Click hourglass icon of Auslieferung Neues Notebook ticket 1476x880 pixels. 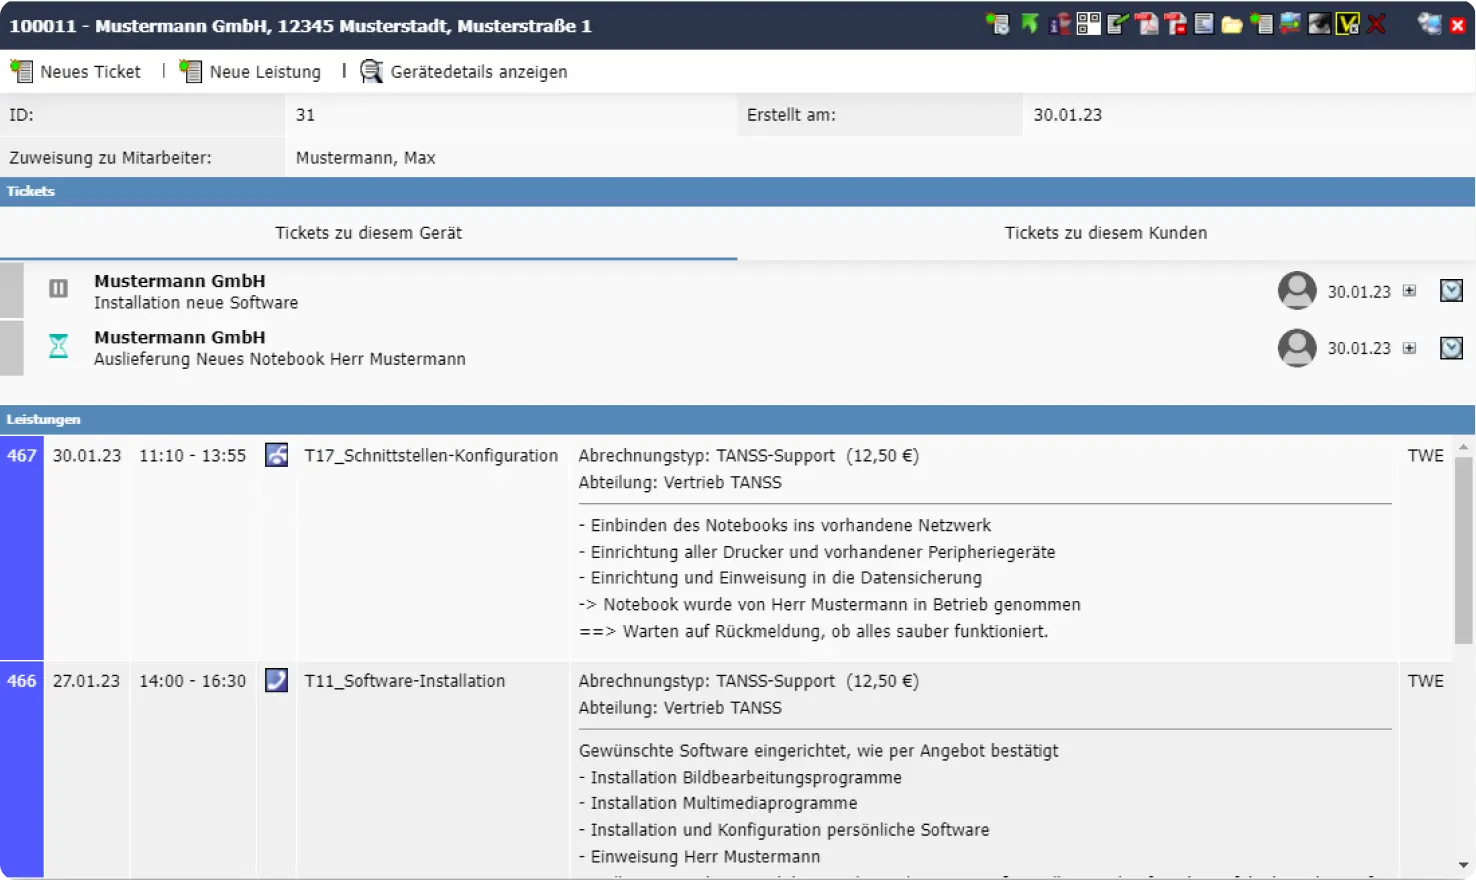pos(58,346)
